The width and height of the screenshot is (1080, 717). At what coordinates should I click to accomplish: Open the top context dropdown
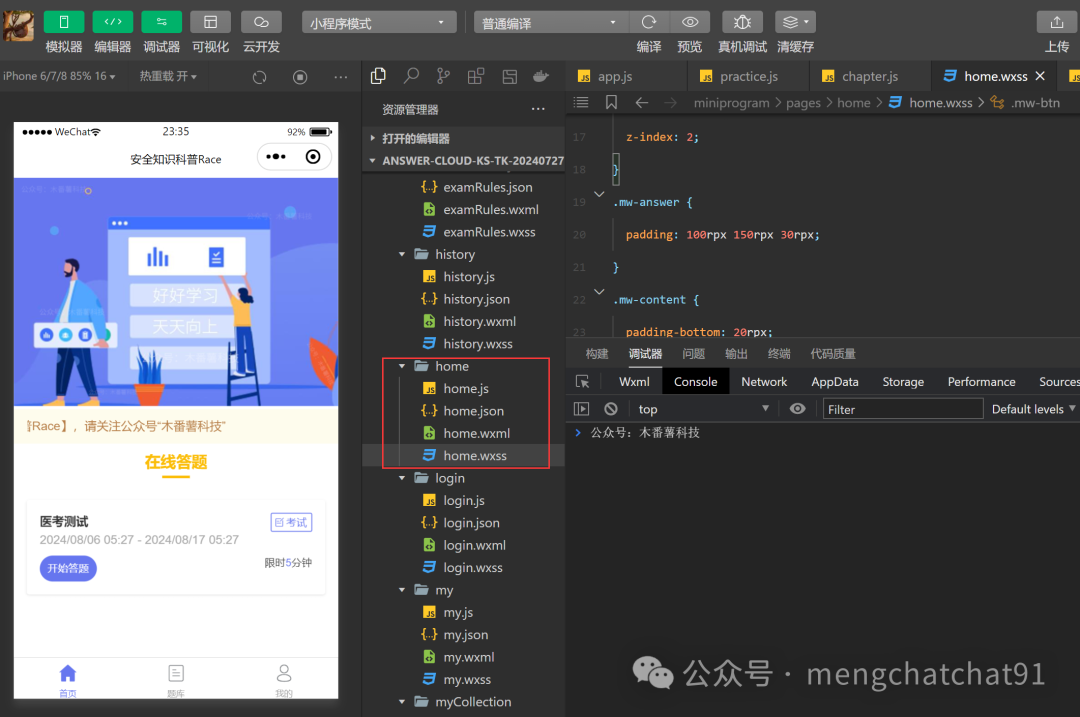coord(703,409)
